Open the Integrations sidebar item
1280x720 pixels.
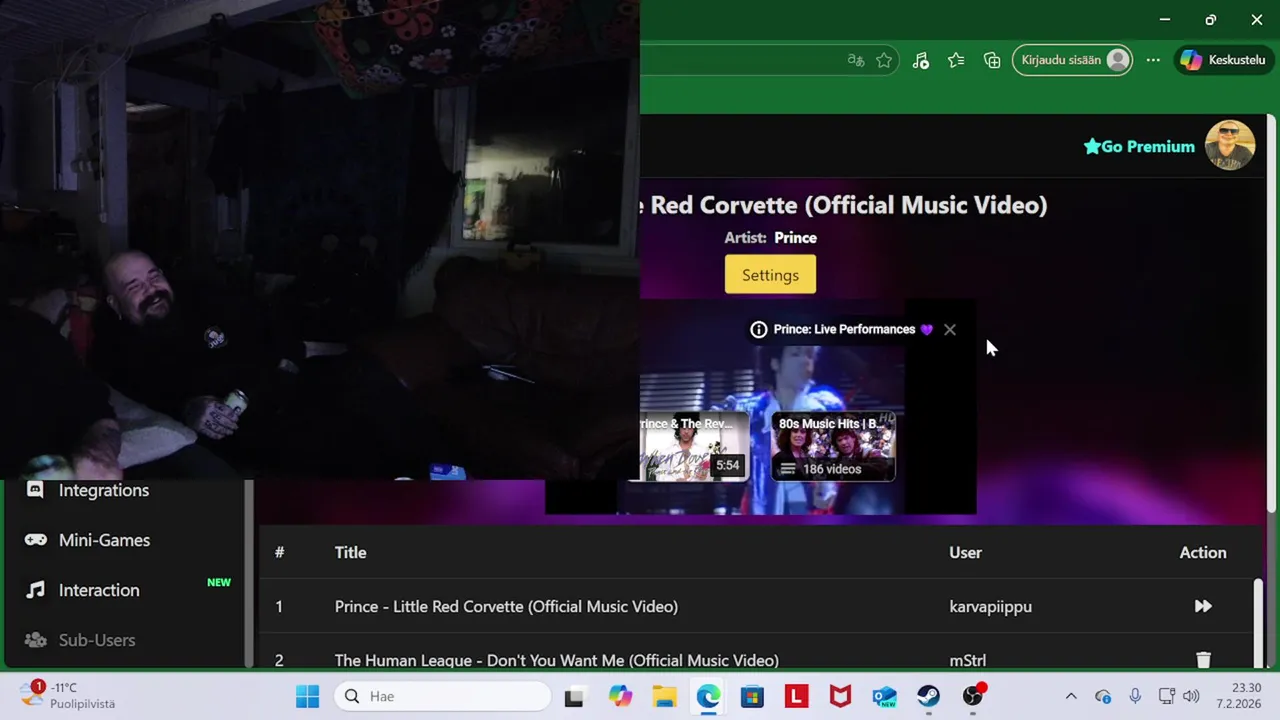[104, 490]
